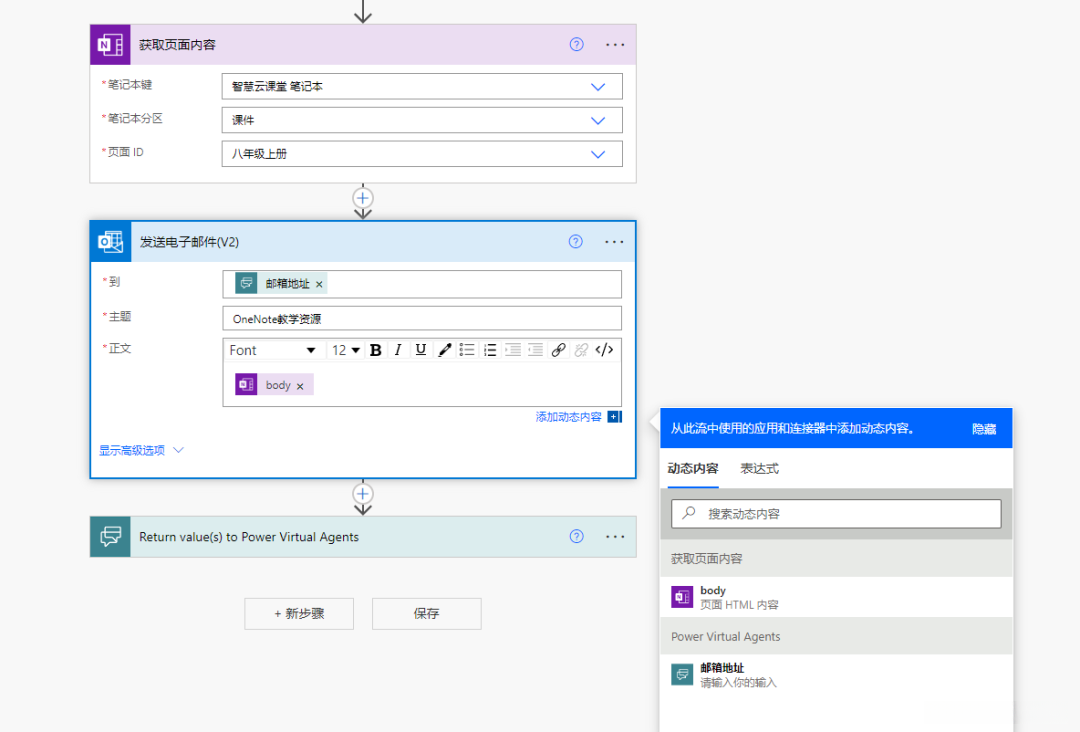
Task: Click the Power Virtual Agents icon on Return value card
Action: click(110, 536)
